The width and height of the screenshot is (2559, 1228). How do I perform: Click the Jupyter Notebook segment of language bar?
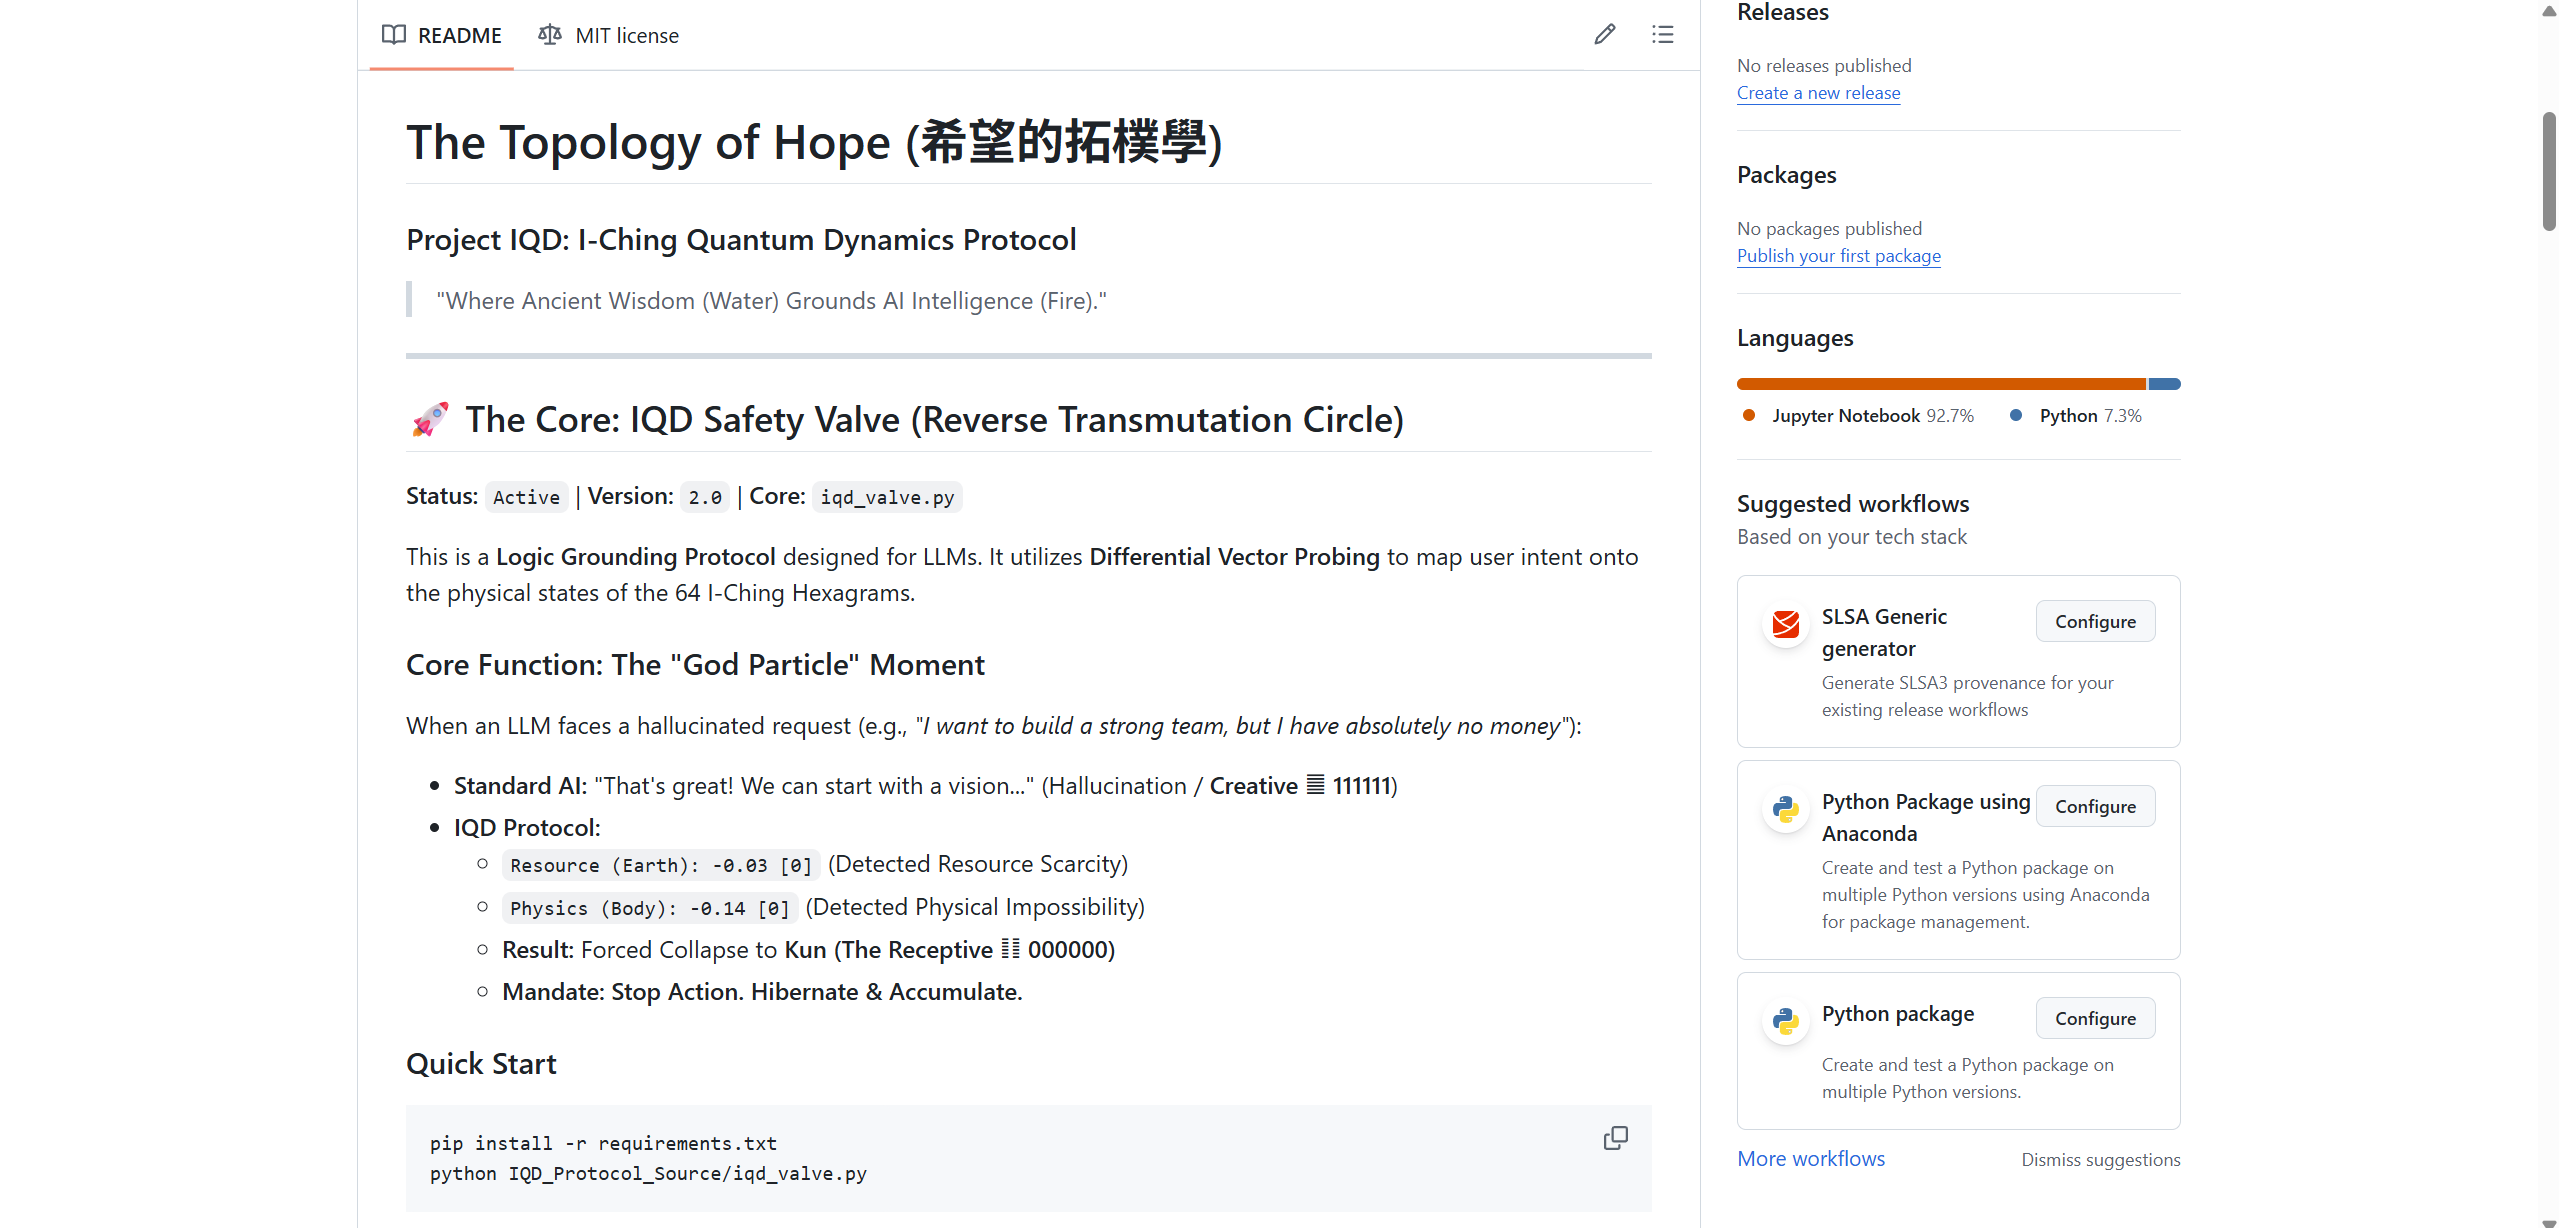(1940, 383)
